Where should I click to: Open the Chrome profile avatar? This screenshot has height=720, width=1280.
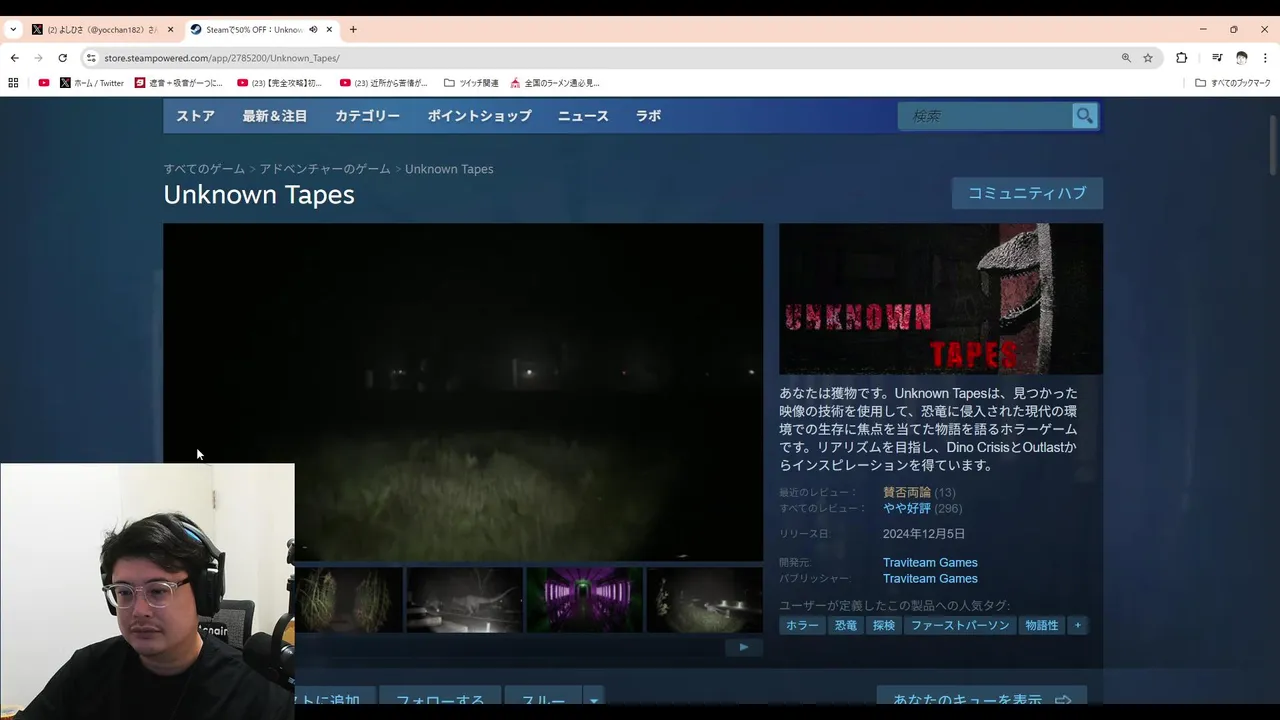1242,58
